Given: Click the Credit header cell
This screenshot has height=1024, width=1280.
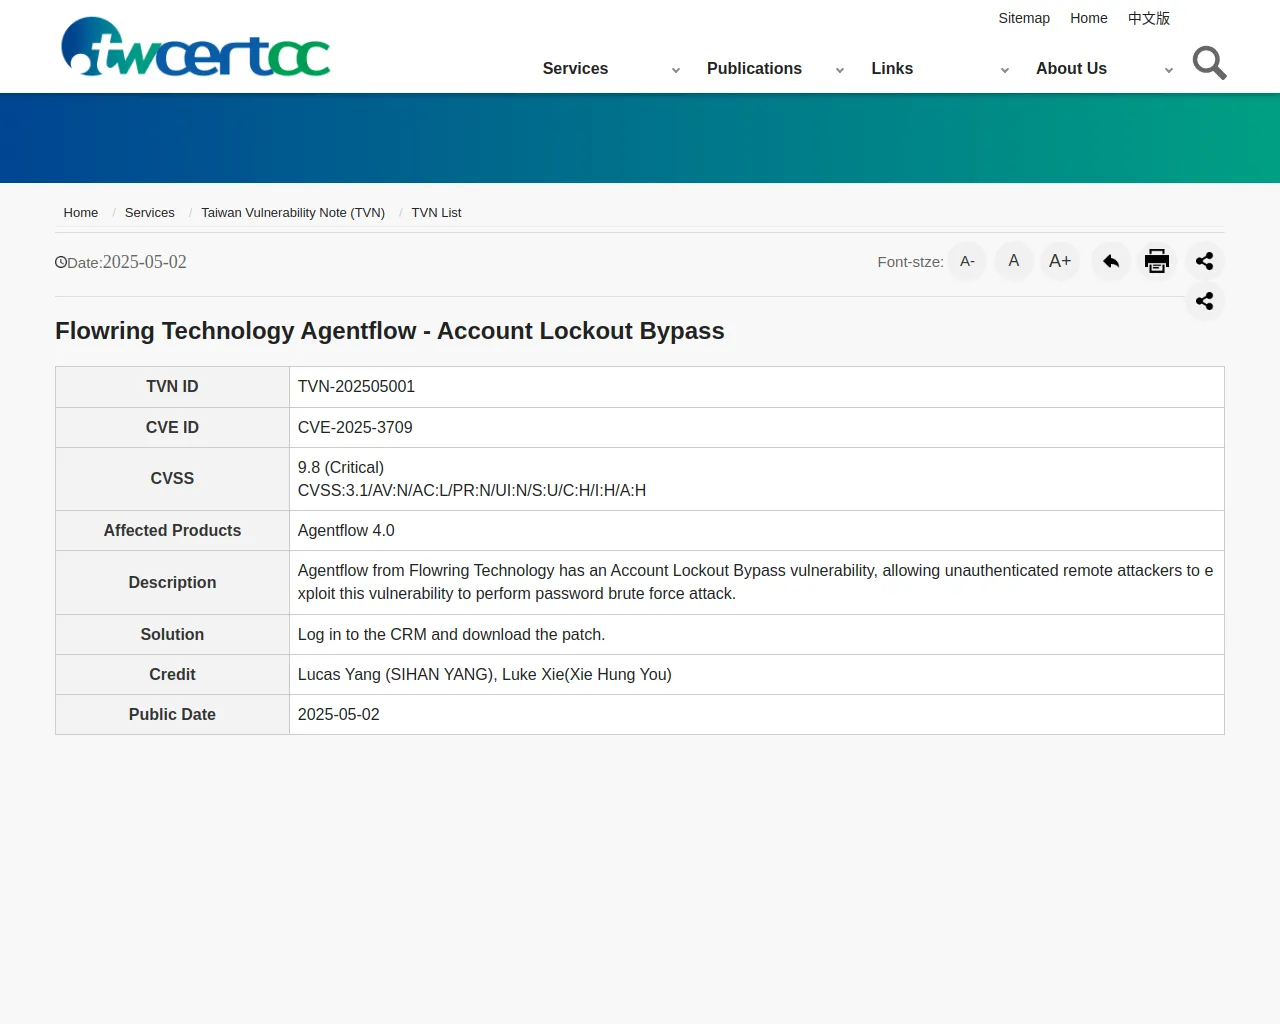Looking at the screenshot, I should coord(172,674).
